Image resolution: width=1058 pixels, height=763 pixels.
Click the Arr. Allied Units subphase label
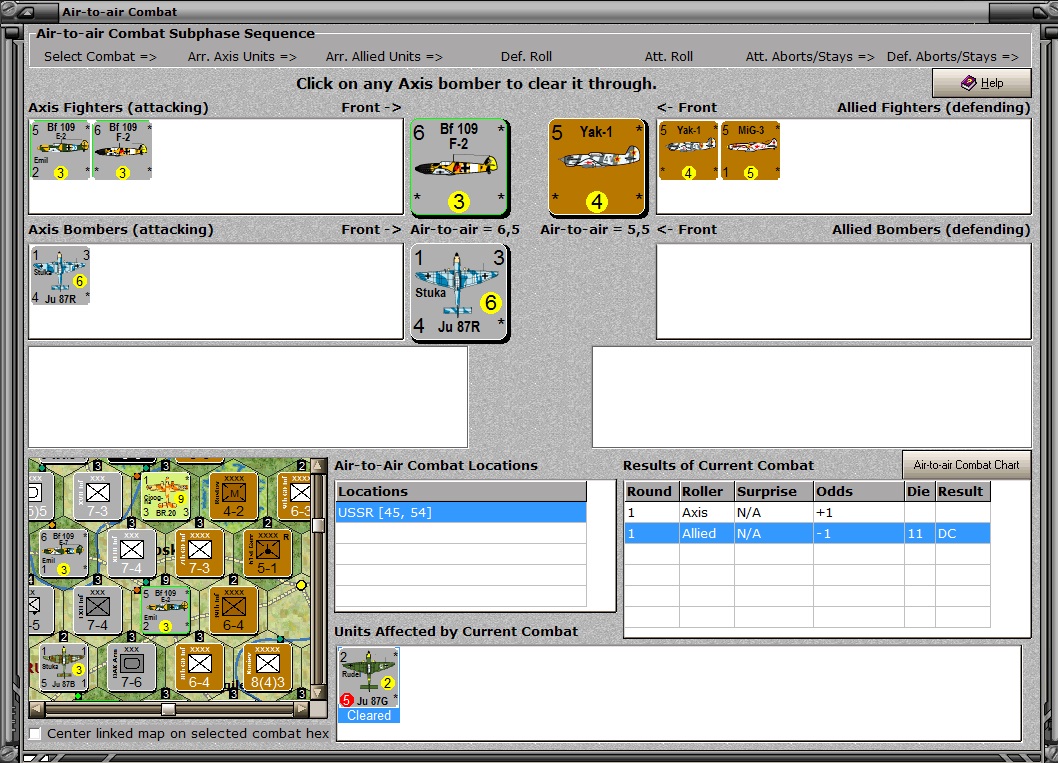point(384,57)
